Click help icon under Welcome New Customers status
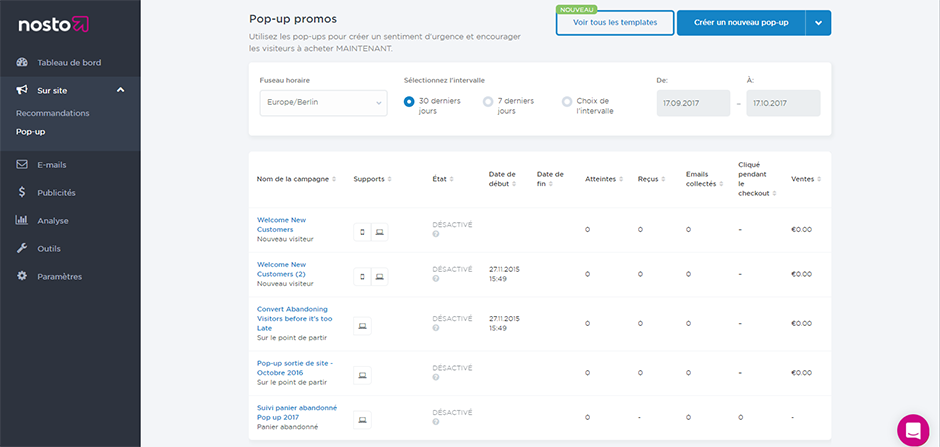This screenshot has width=940, height=447. click(x=436, y=234)
